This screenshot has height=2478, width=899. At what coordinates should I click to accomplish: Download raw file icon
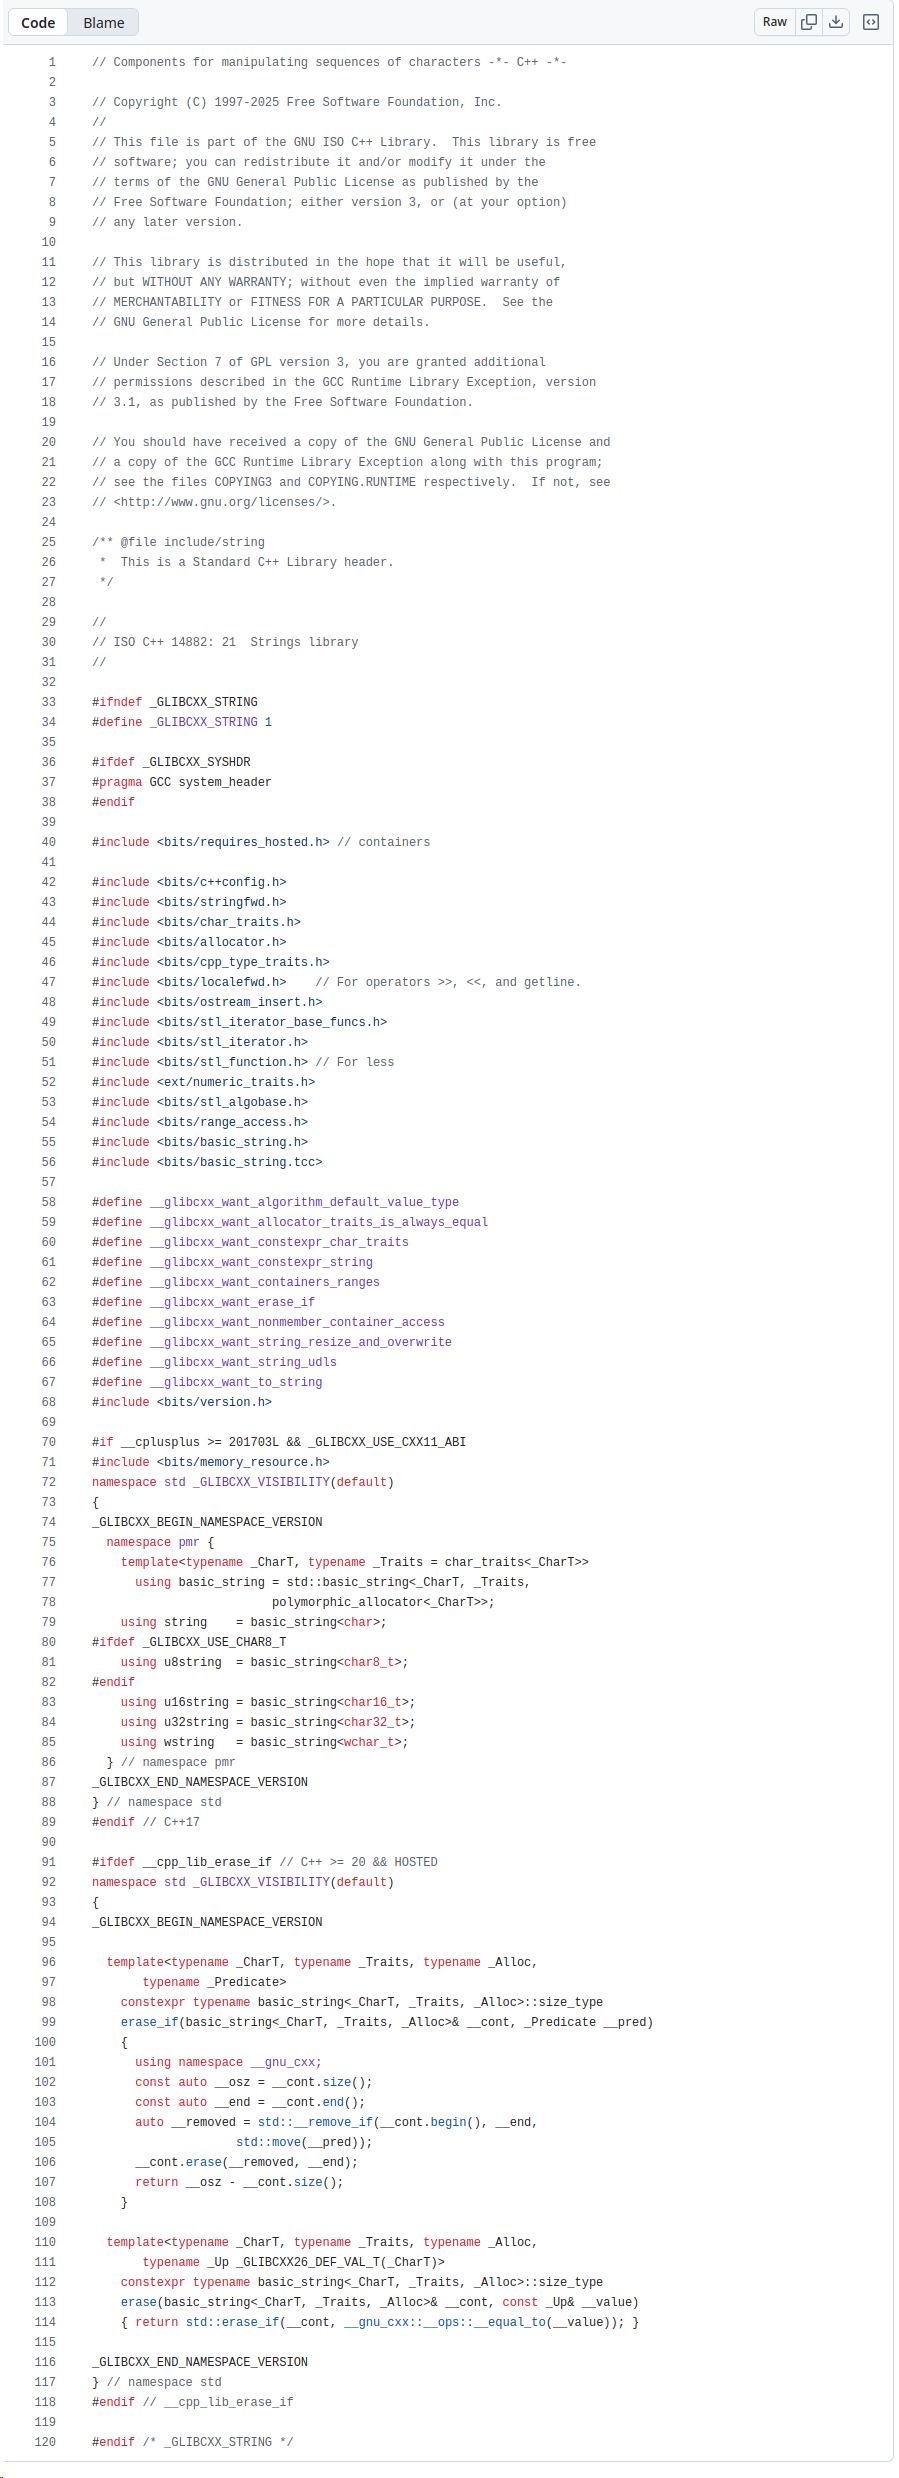(x=836, y=22)
